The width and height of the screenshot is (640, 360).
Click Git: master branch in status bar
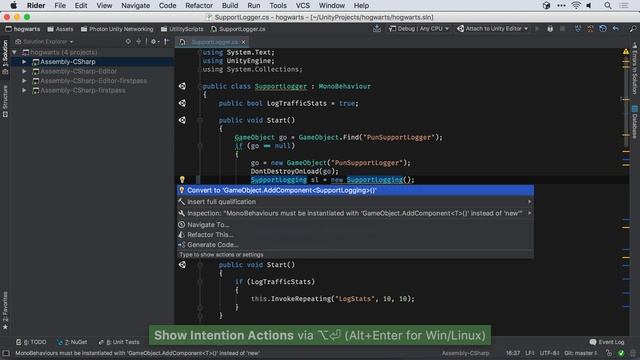[581, 353]
